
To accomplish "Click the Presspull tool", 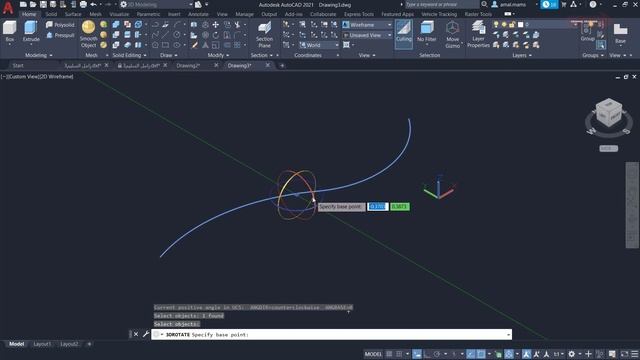I will (60, 36).
